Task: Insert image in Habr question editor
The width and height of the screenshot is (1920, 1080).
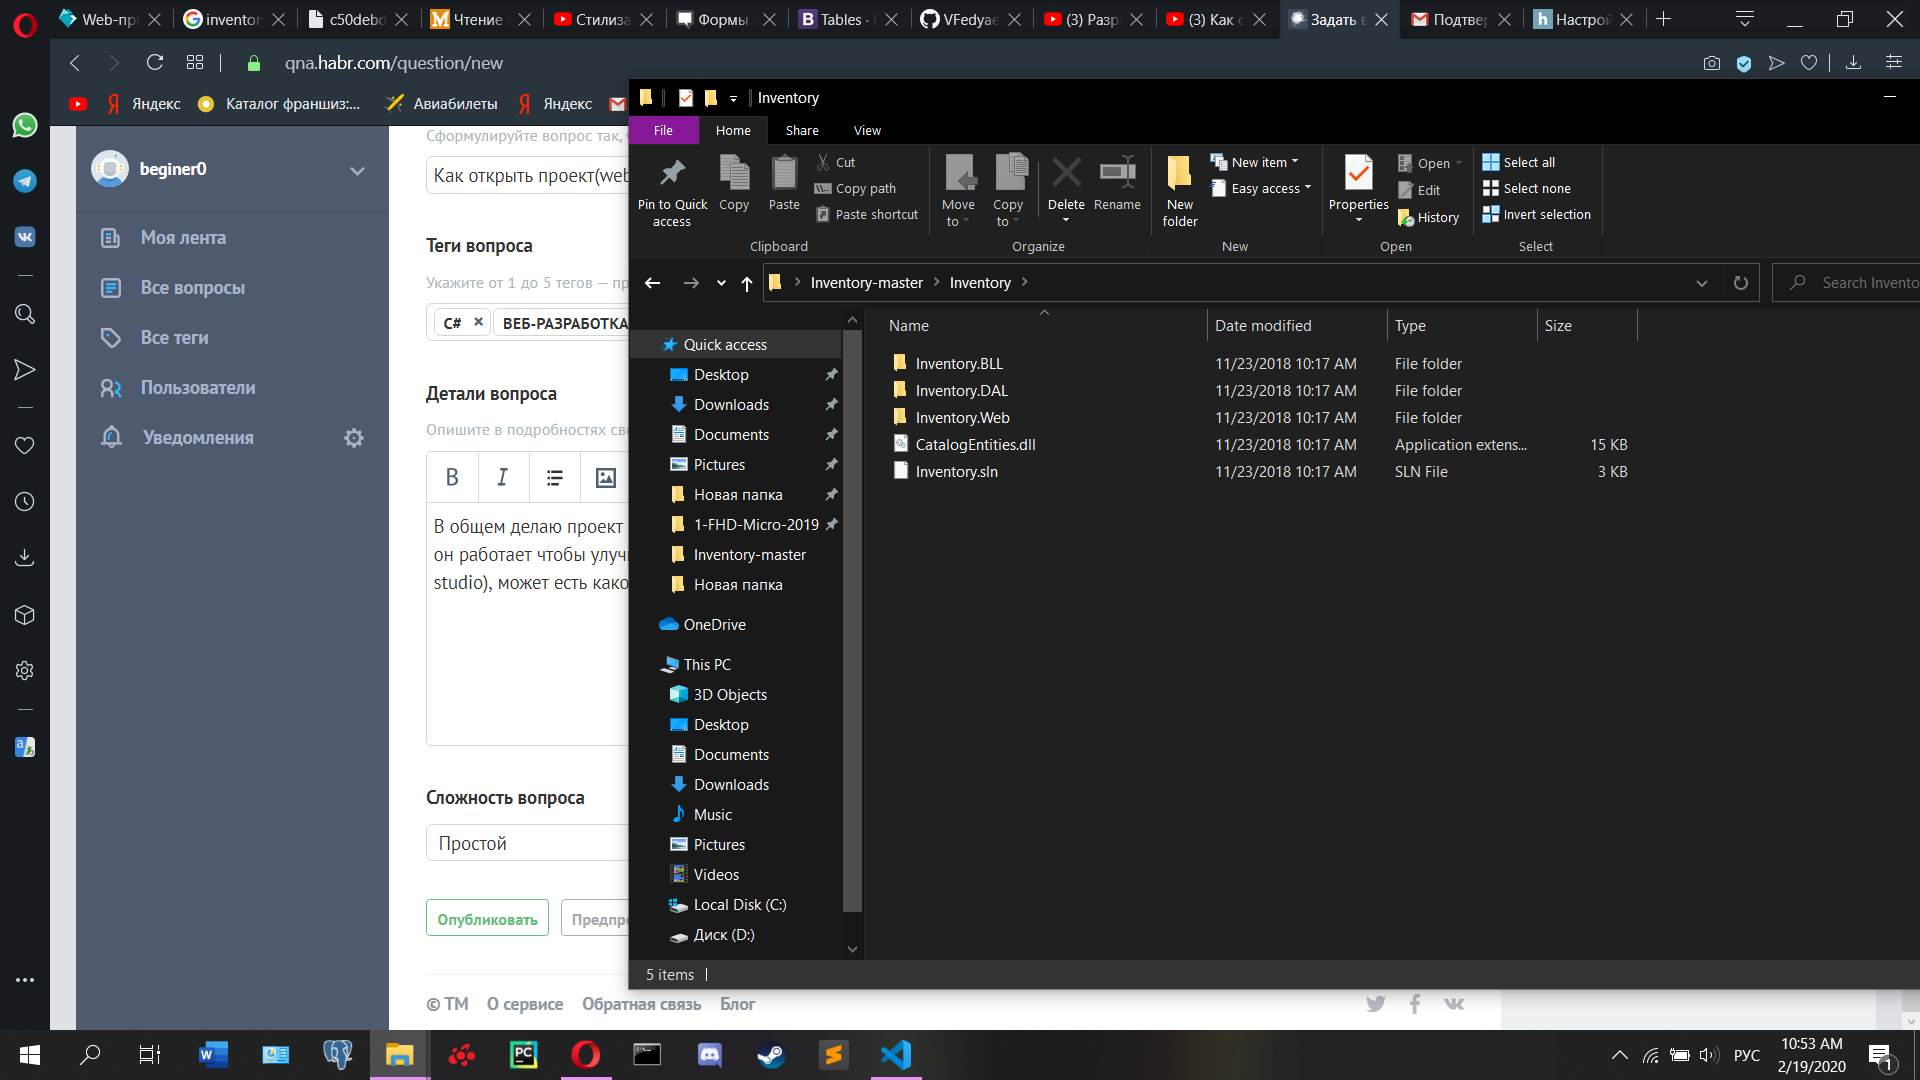Action: pos(606,478)
